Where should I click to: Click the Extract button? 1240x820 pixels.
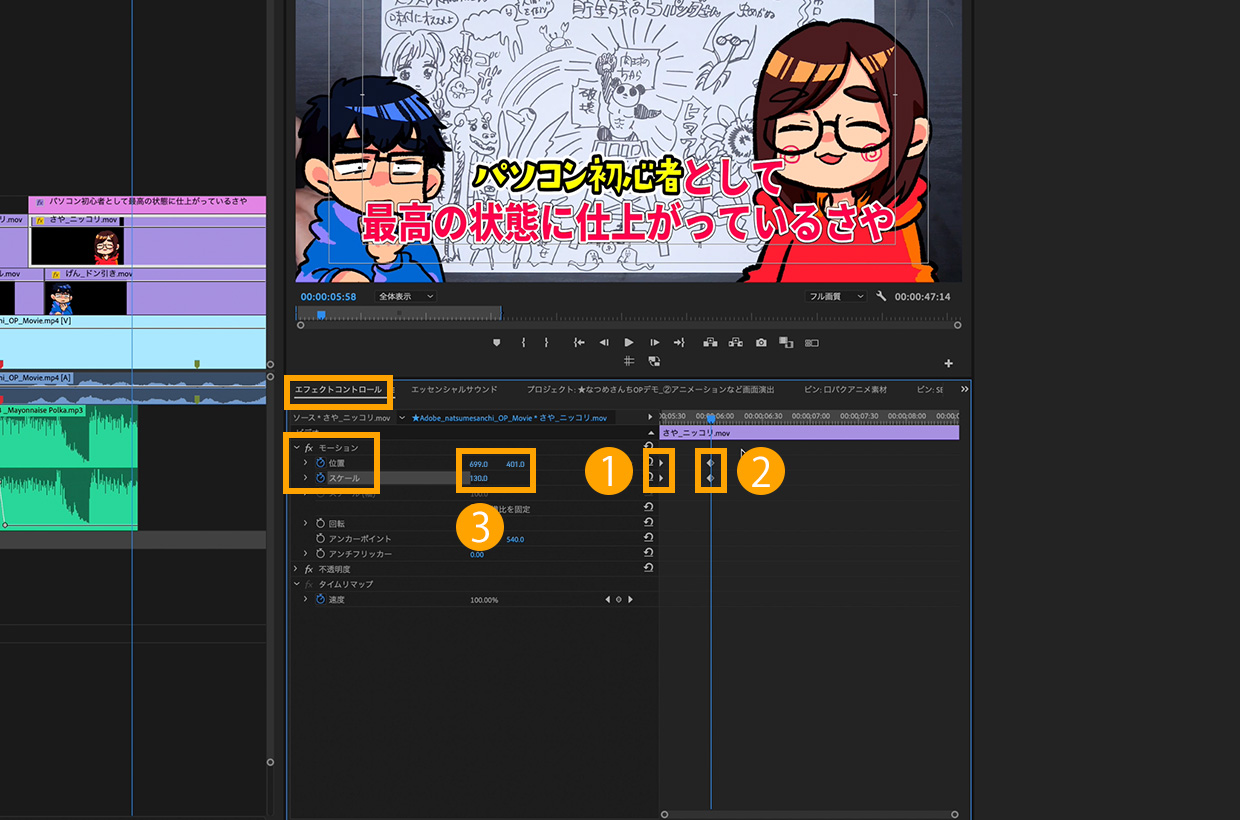point(736,343)
